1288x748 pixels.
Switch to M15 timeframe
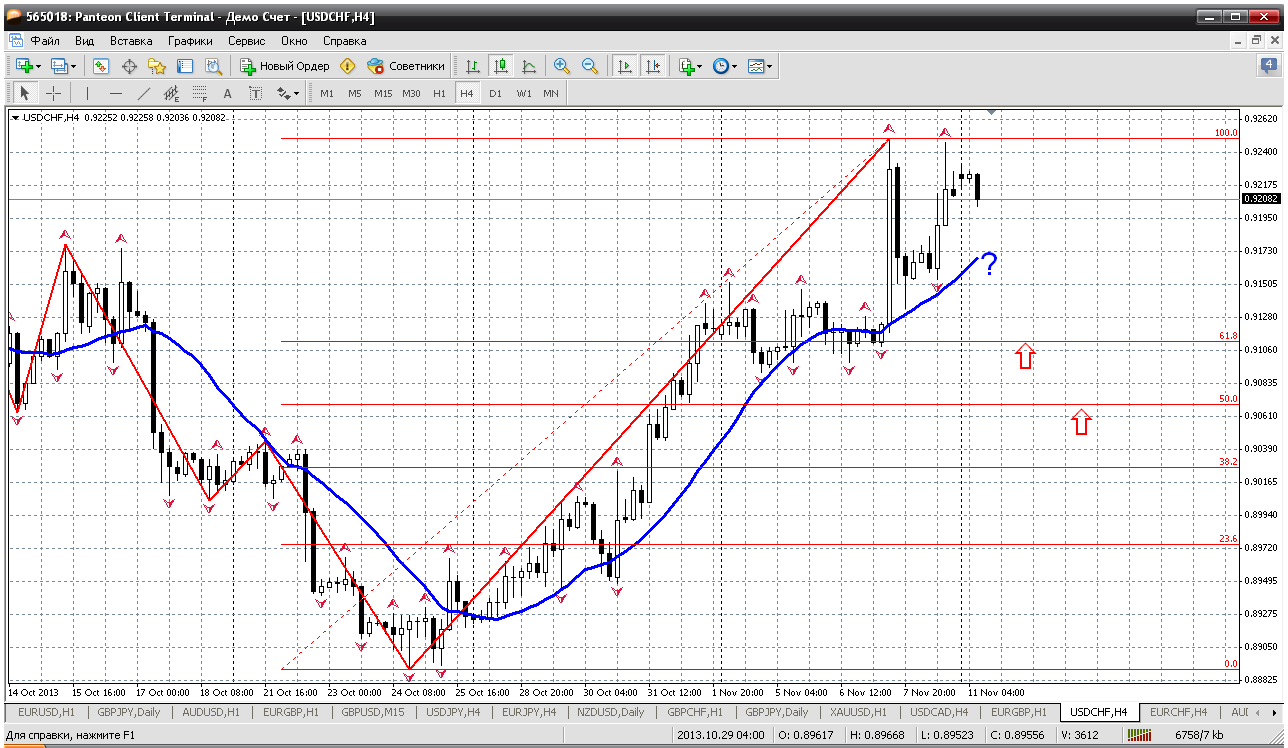tap(383, 93)
